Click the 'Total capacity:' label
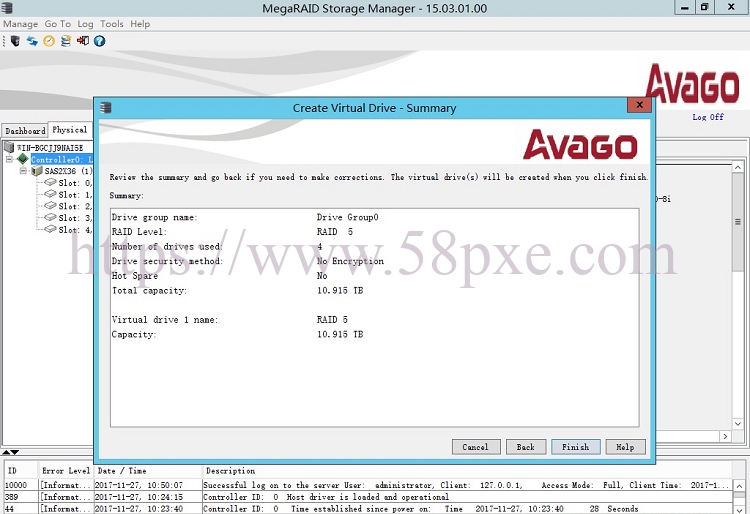 149,290
